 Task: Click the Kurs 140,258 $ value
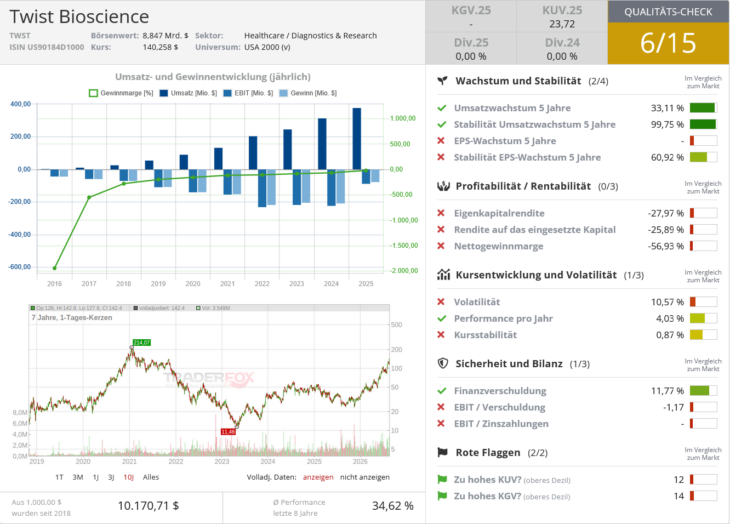coord(160,47)
